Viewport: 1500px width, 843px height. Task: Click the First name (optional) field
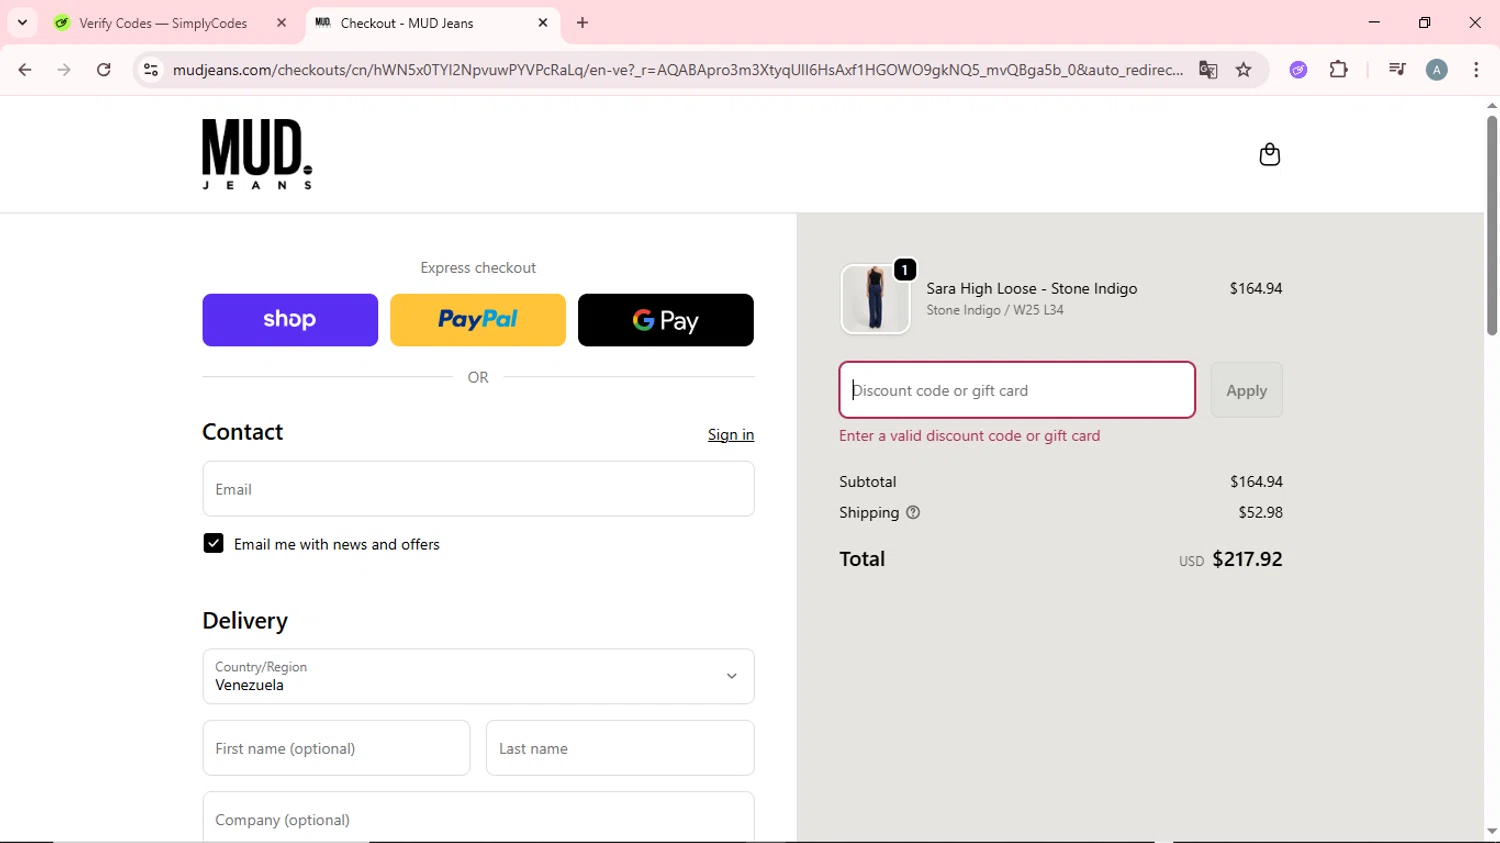point(336,748)
